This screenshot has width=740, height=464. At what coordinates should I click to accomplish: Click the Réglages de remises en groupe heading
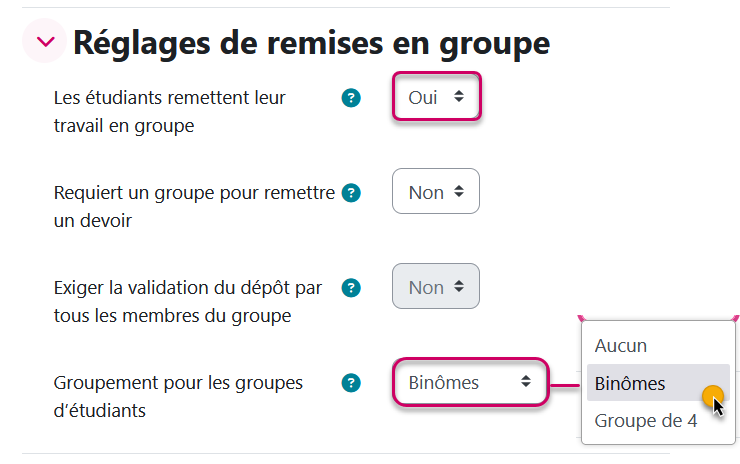tap(311, 42)
